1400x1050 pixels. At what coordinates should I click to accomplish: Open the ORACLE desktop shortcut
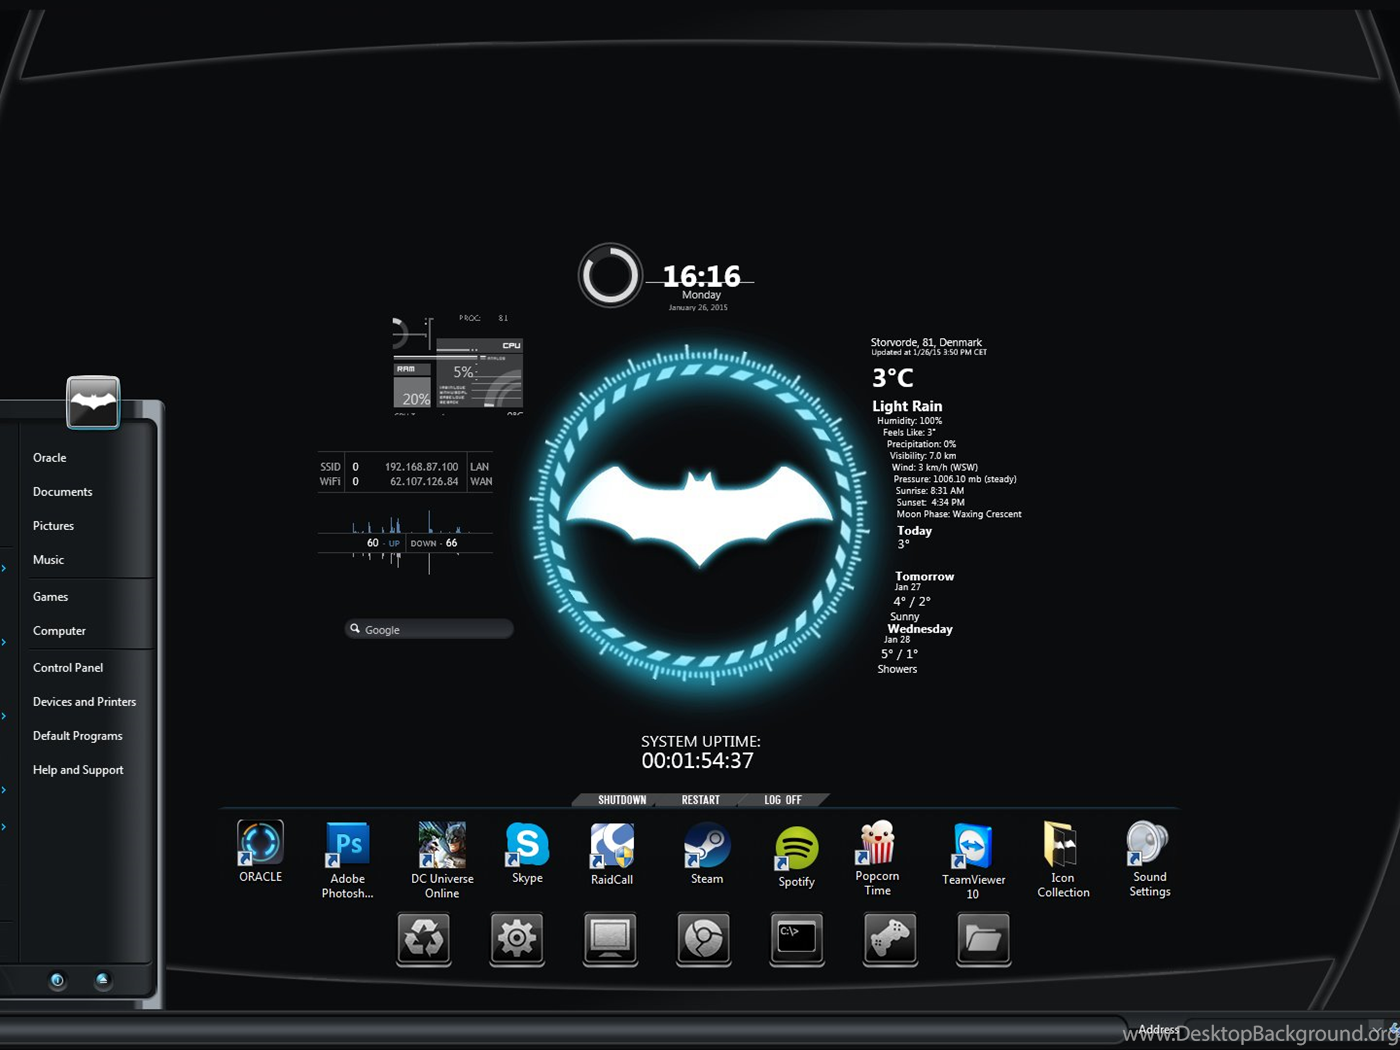260,850
